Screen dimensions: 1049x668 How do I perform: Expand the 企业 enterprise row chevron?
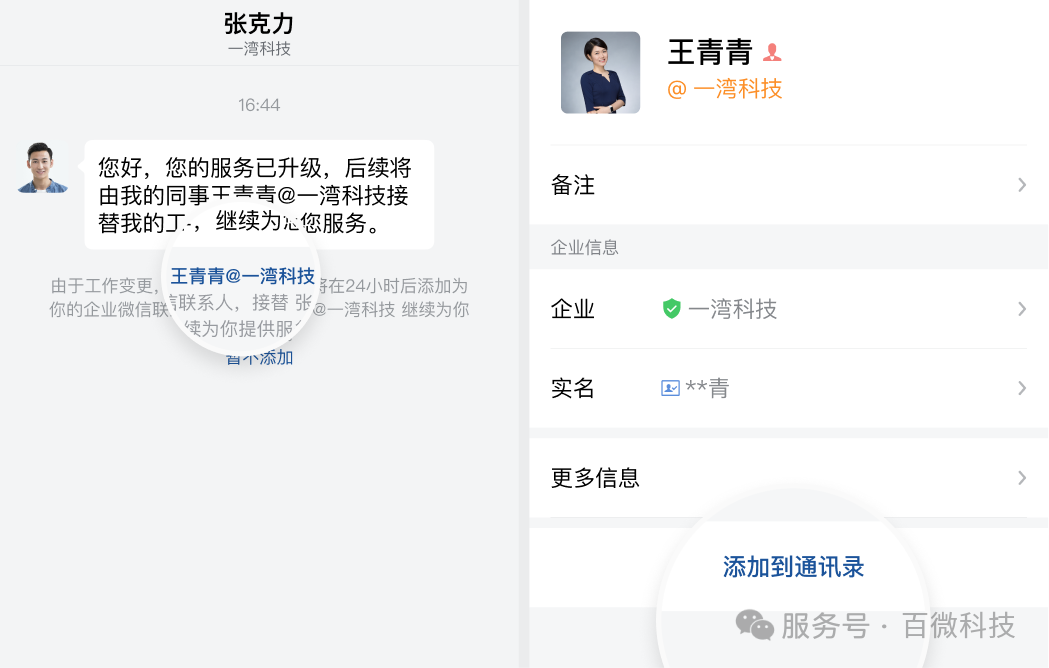click(1021, 310)
